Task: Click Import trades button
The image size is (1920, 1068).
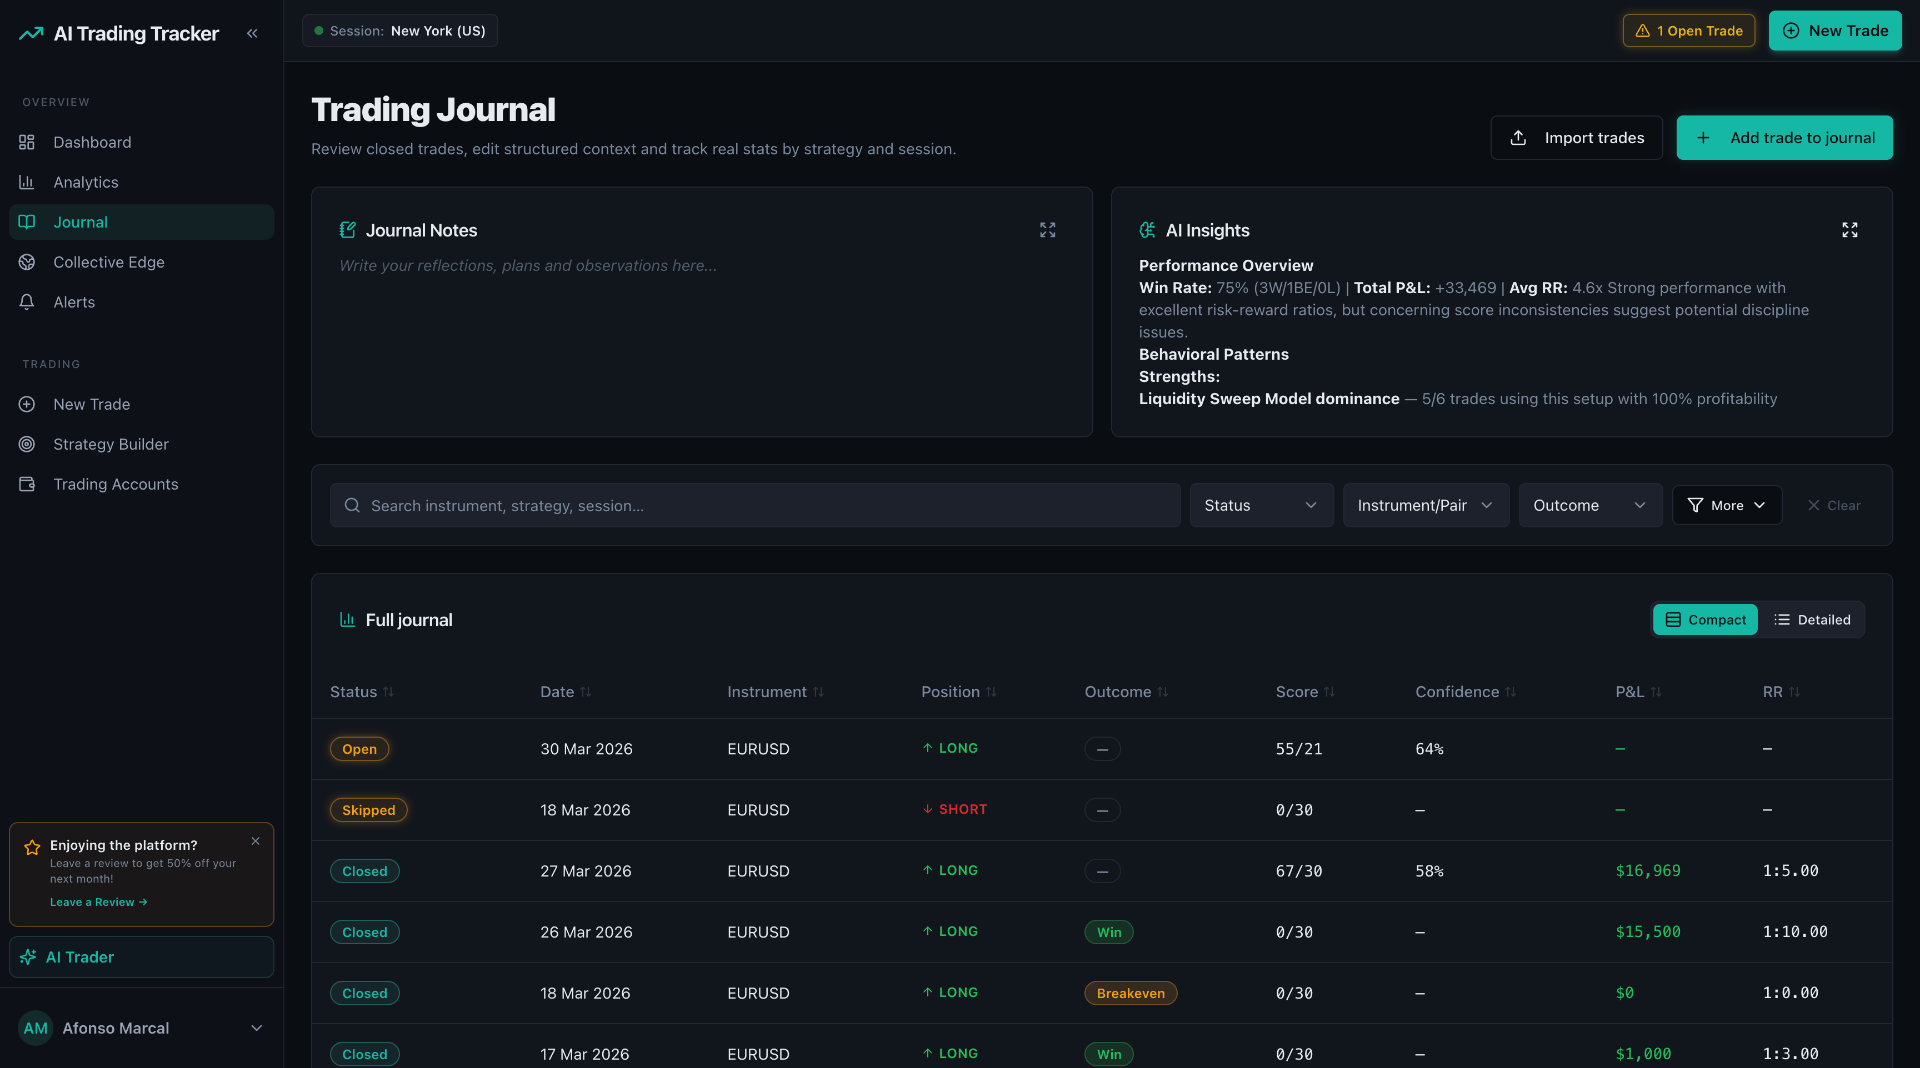Action: click(1576, 138)
